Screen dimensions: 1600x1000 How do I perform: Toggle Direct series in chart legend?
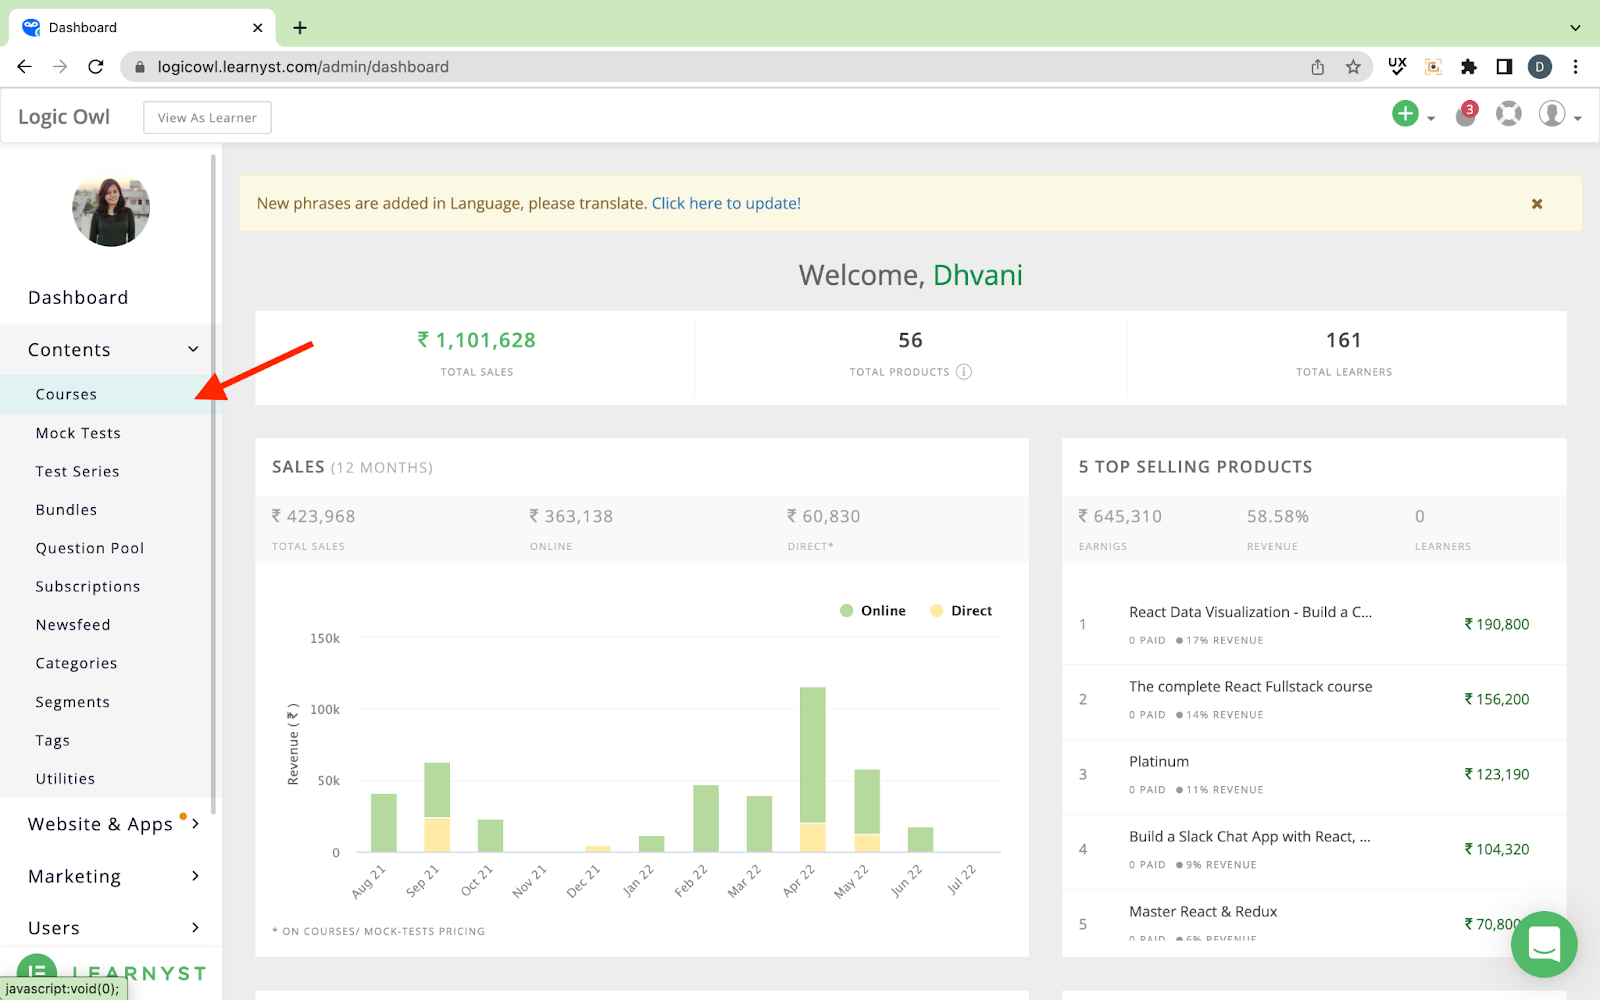point(961,611)
